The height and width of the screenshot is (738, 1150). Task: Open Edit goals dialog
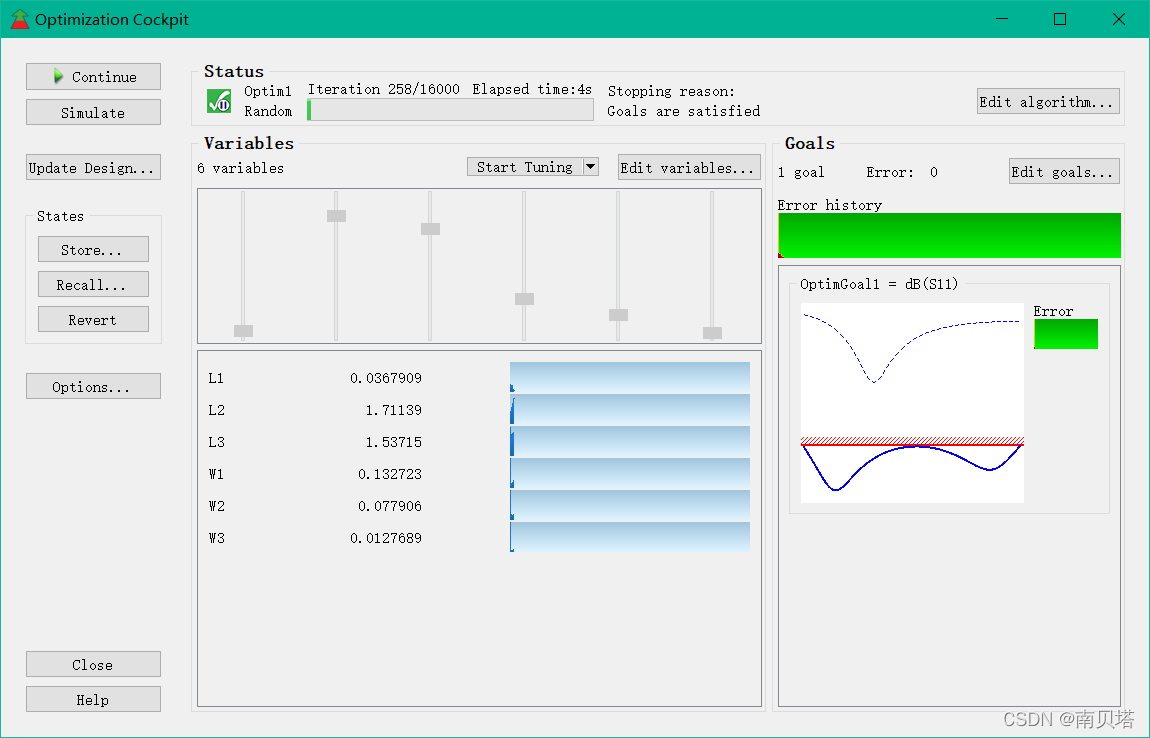pyautogui.click(x=1063, y=172)
